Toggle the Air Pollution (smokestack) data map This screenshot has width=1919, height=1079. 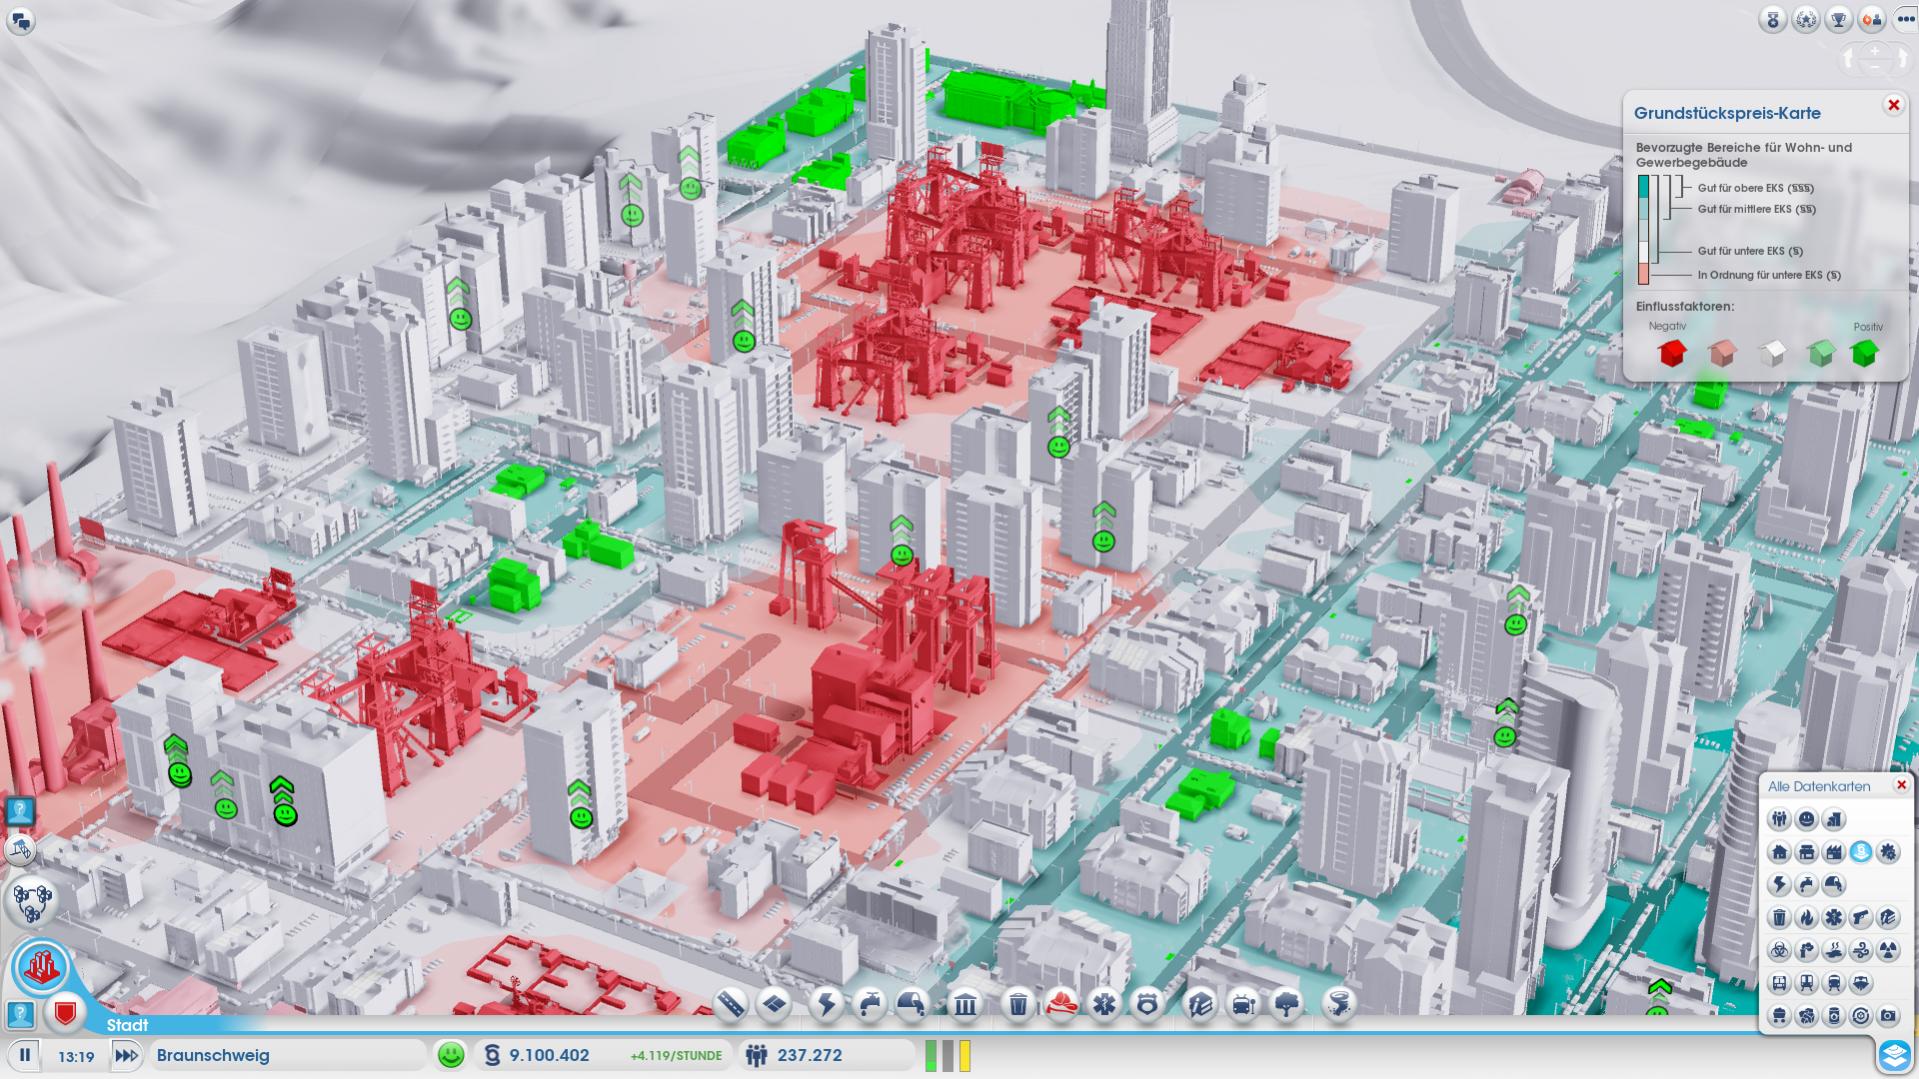pos(1806,949)
